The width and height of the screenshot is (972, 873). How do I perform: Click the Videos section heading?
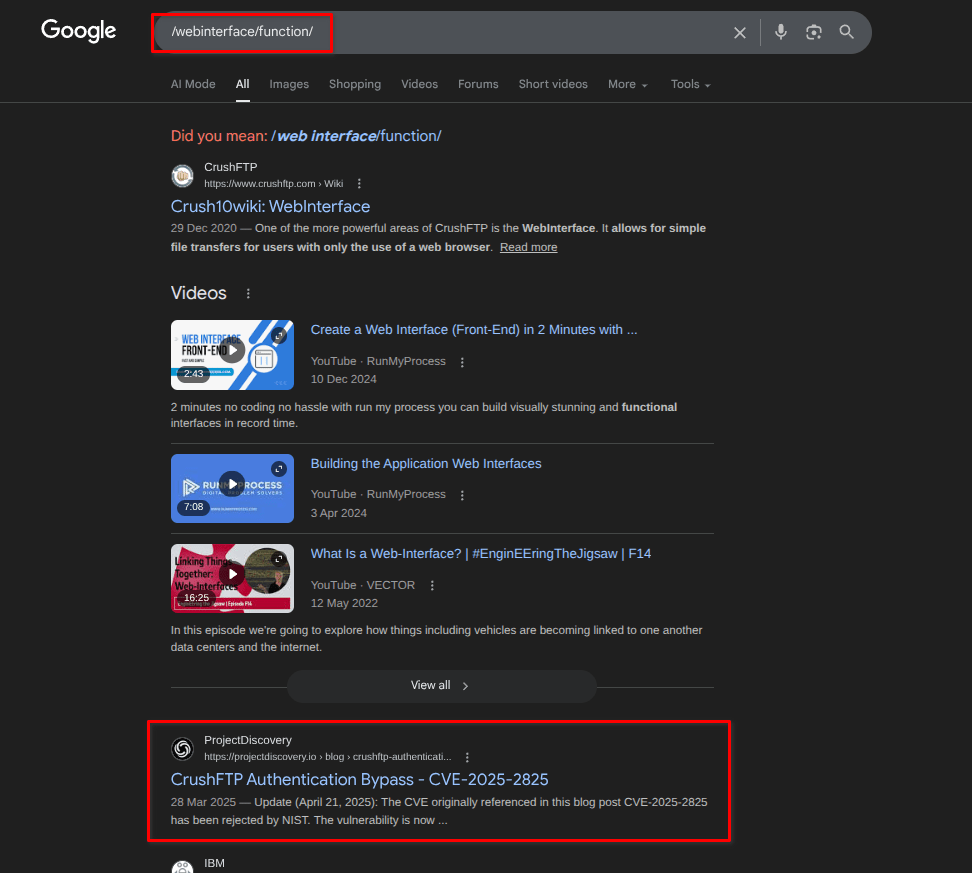pos(199,293)
